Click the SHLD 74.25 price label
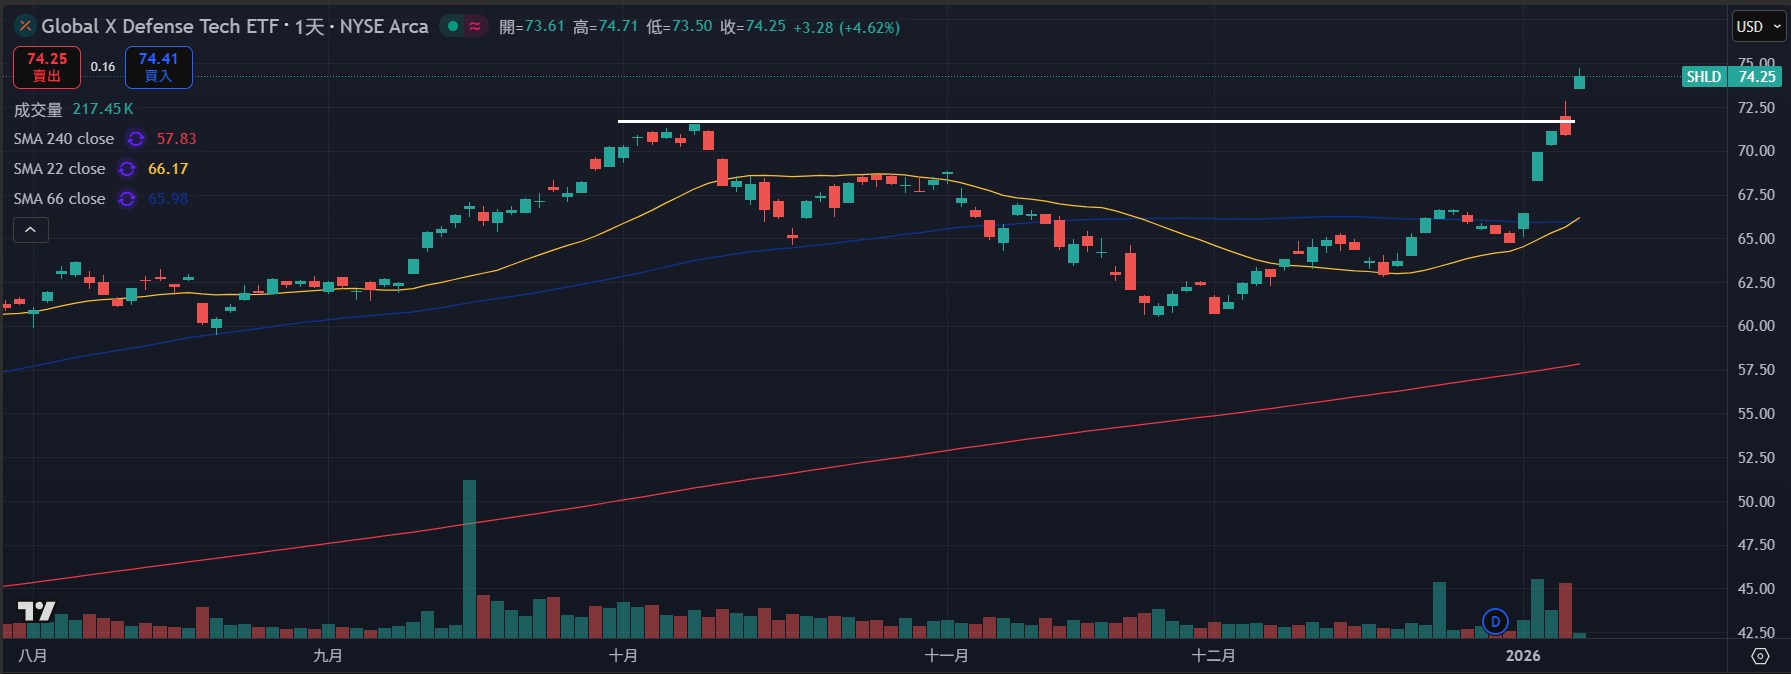 [x=1730, y=77]
